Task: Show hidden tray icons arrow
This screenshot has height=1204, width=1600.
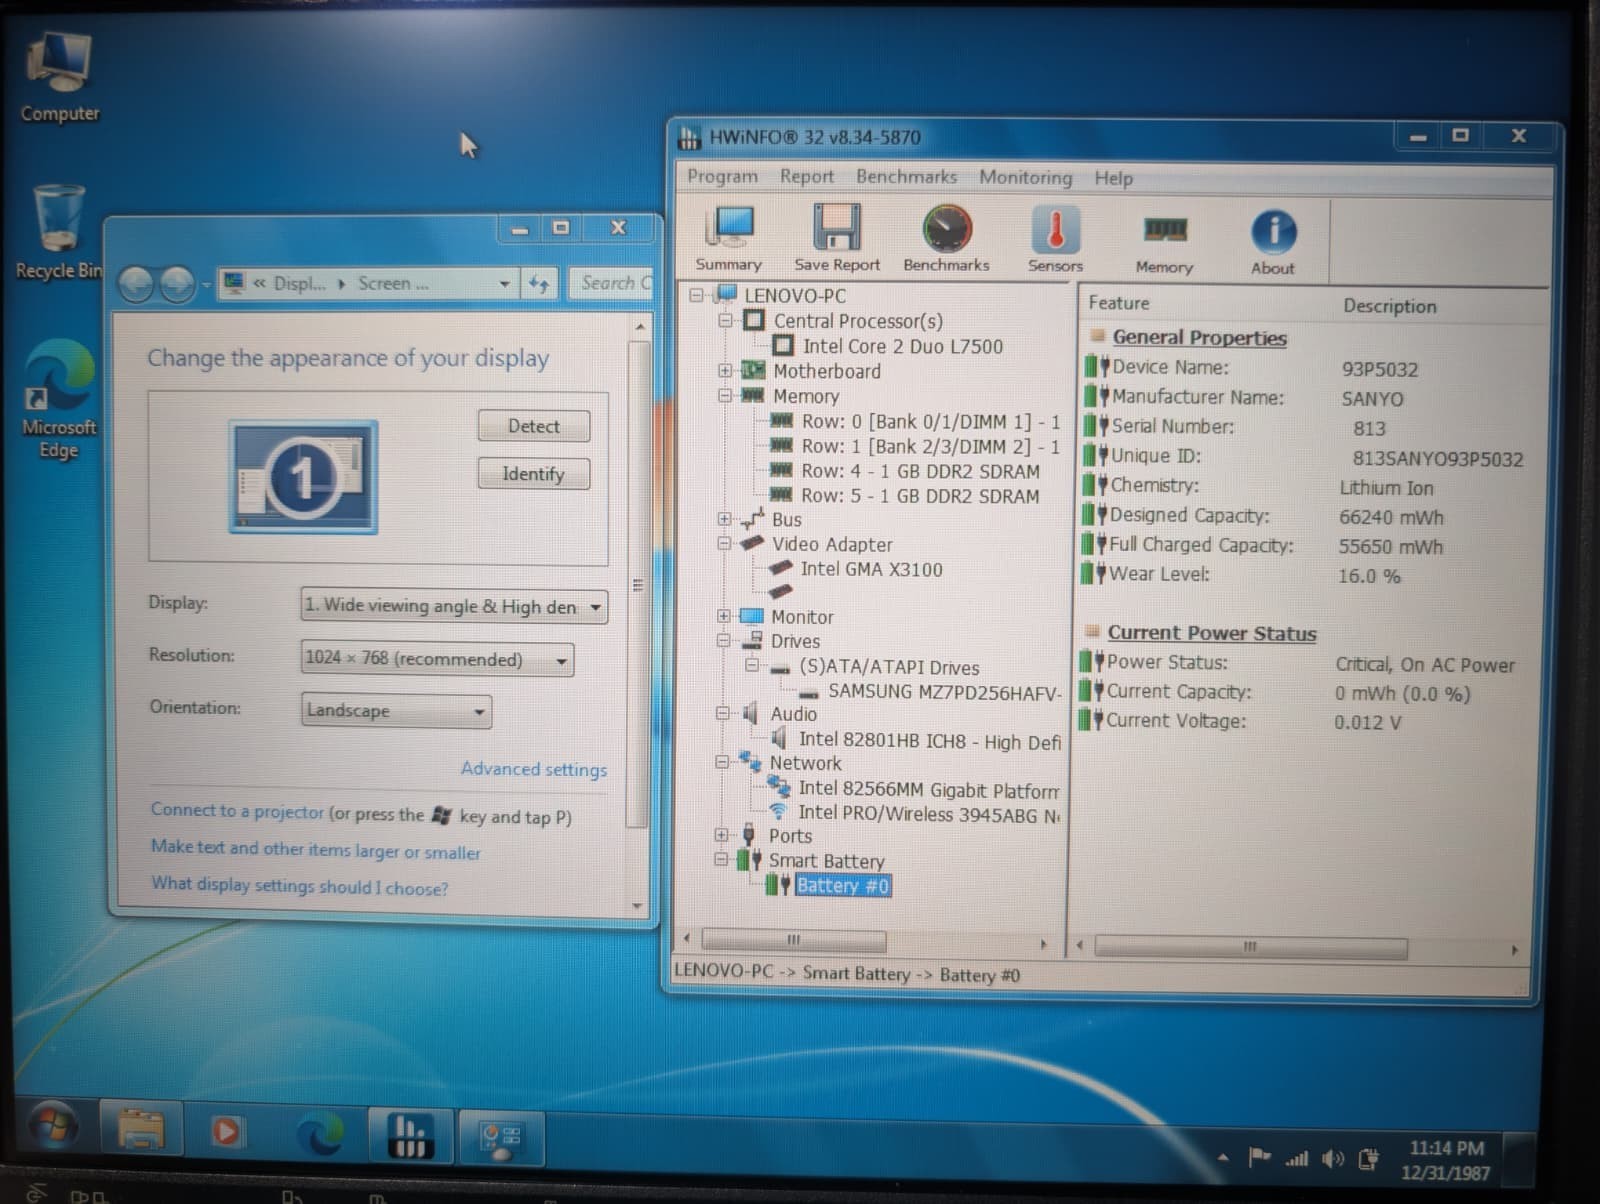Action: [x=1222, y=1157]
